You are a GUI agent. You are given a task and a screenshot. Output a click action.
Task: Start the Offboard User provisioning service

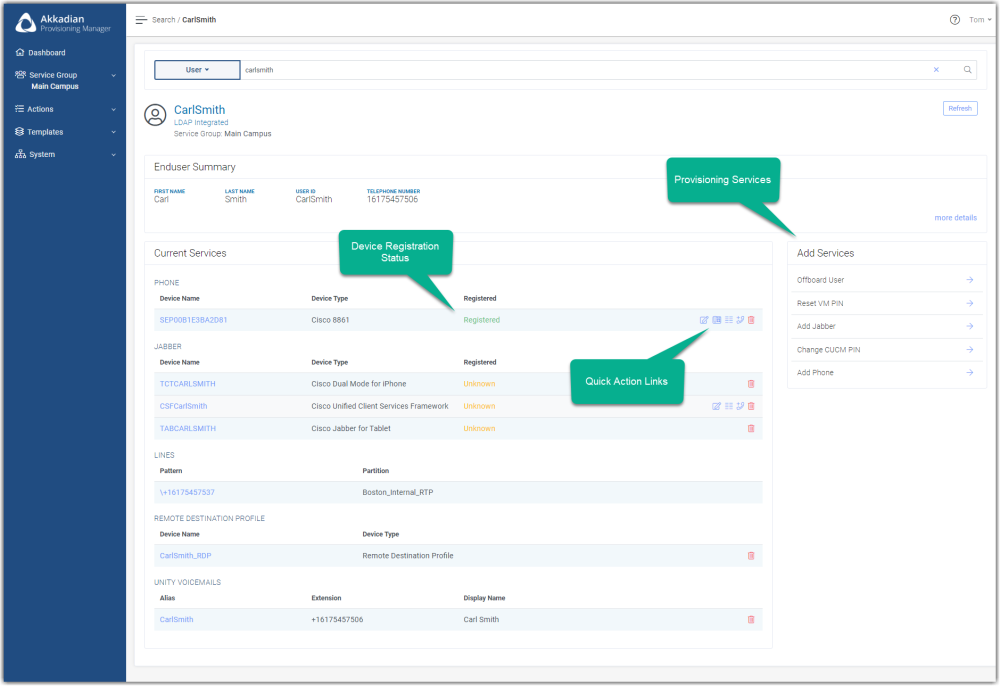pos(887,279)
